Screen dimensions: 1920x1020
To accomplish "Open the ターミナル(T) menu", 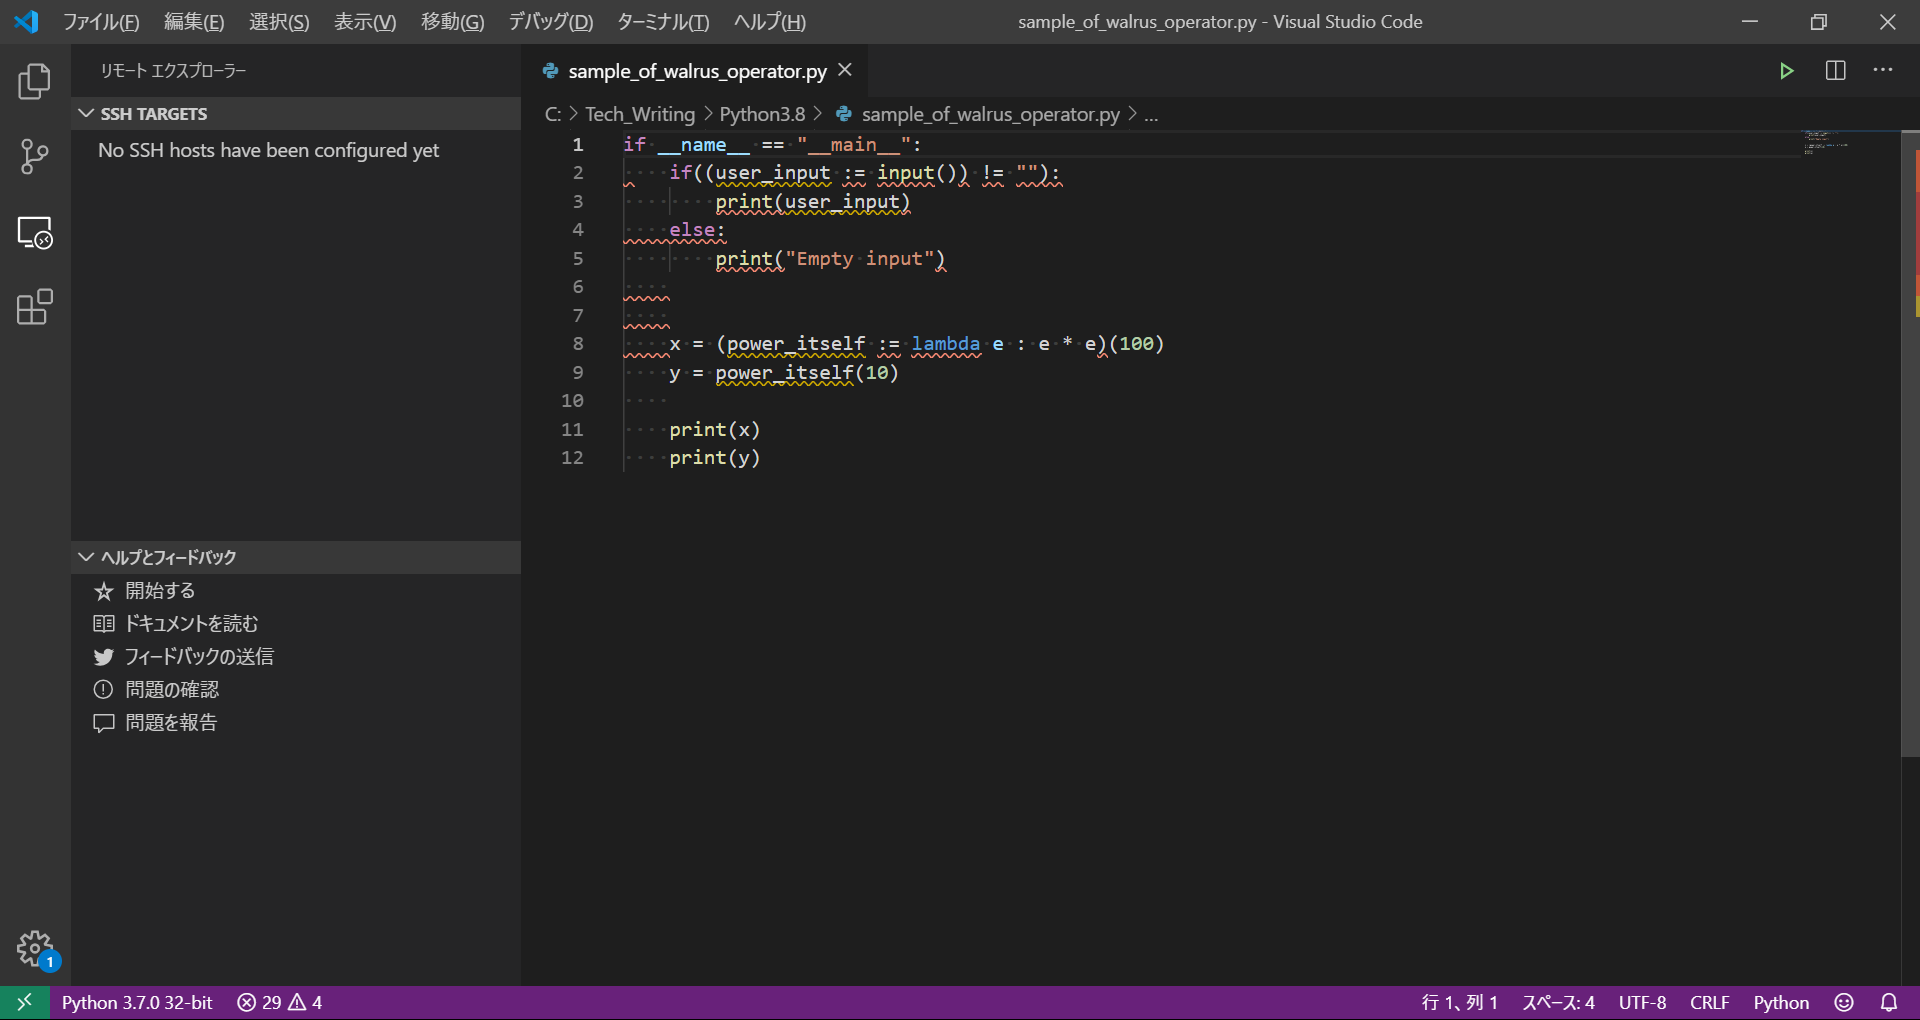I will coord(663,22).
